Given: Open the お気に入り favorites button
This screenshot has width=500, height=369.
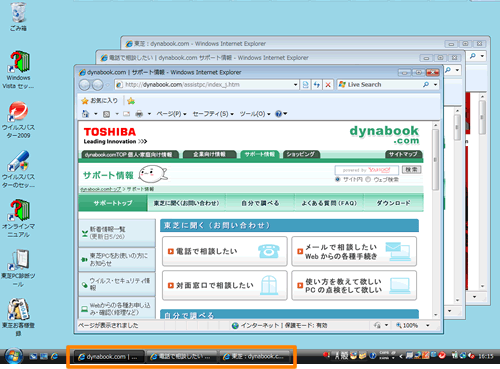Looking at the screenshot, I should 100,101.
